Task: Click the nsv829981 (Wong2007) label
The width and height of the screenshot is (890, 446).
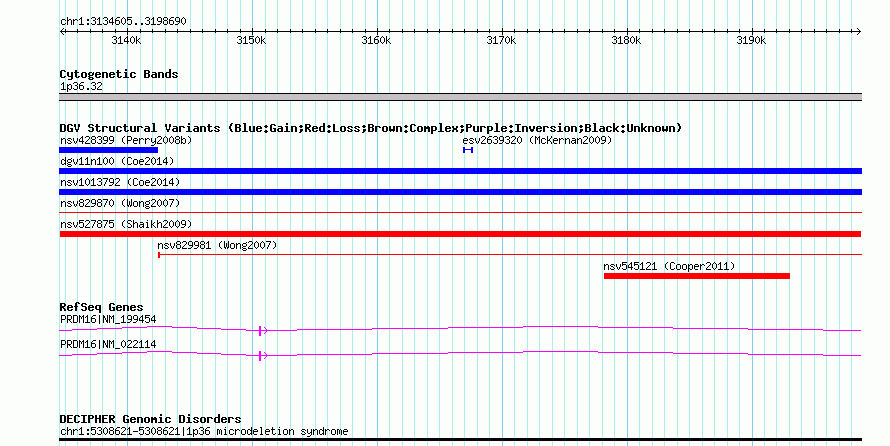Action: click(217, 245)
